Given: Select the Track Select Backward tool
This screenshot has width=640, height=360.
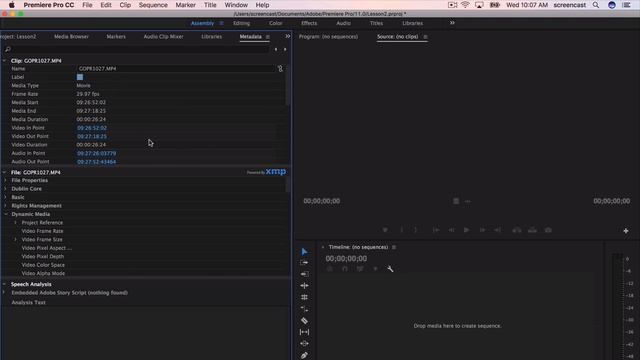Looking at the screenshot, I should pyautogui.click(x=304, y=274).
